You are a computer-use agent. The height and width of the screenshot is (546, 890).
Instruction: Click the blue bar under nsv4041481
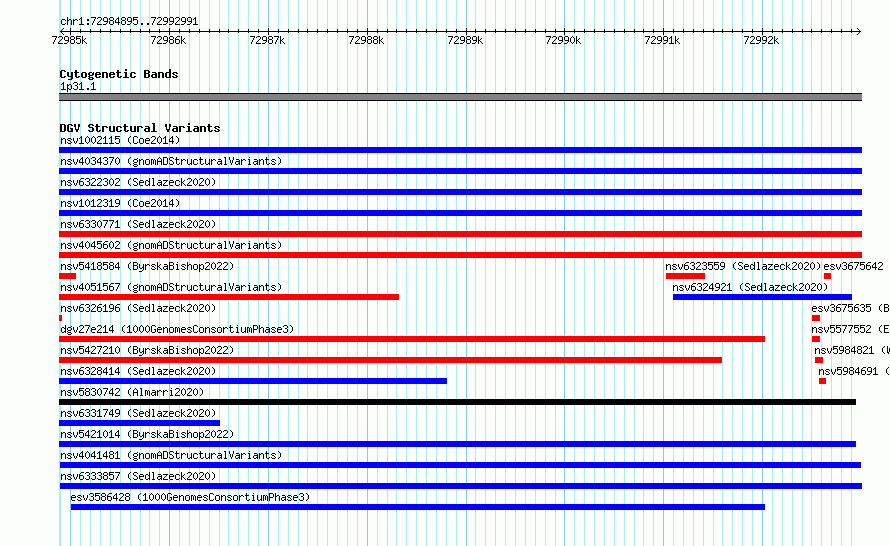[460, 465]
